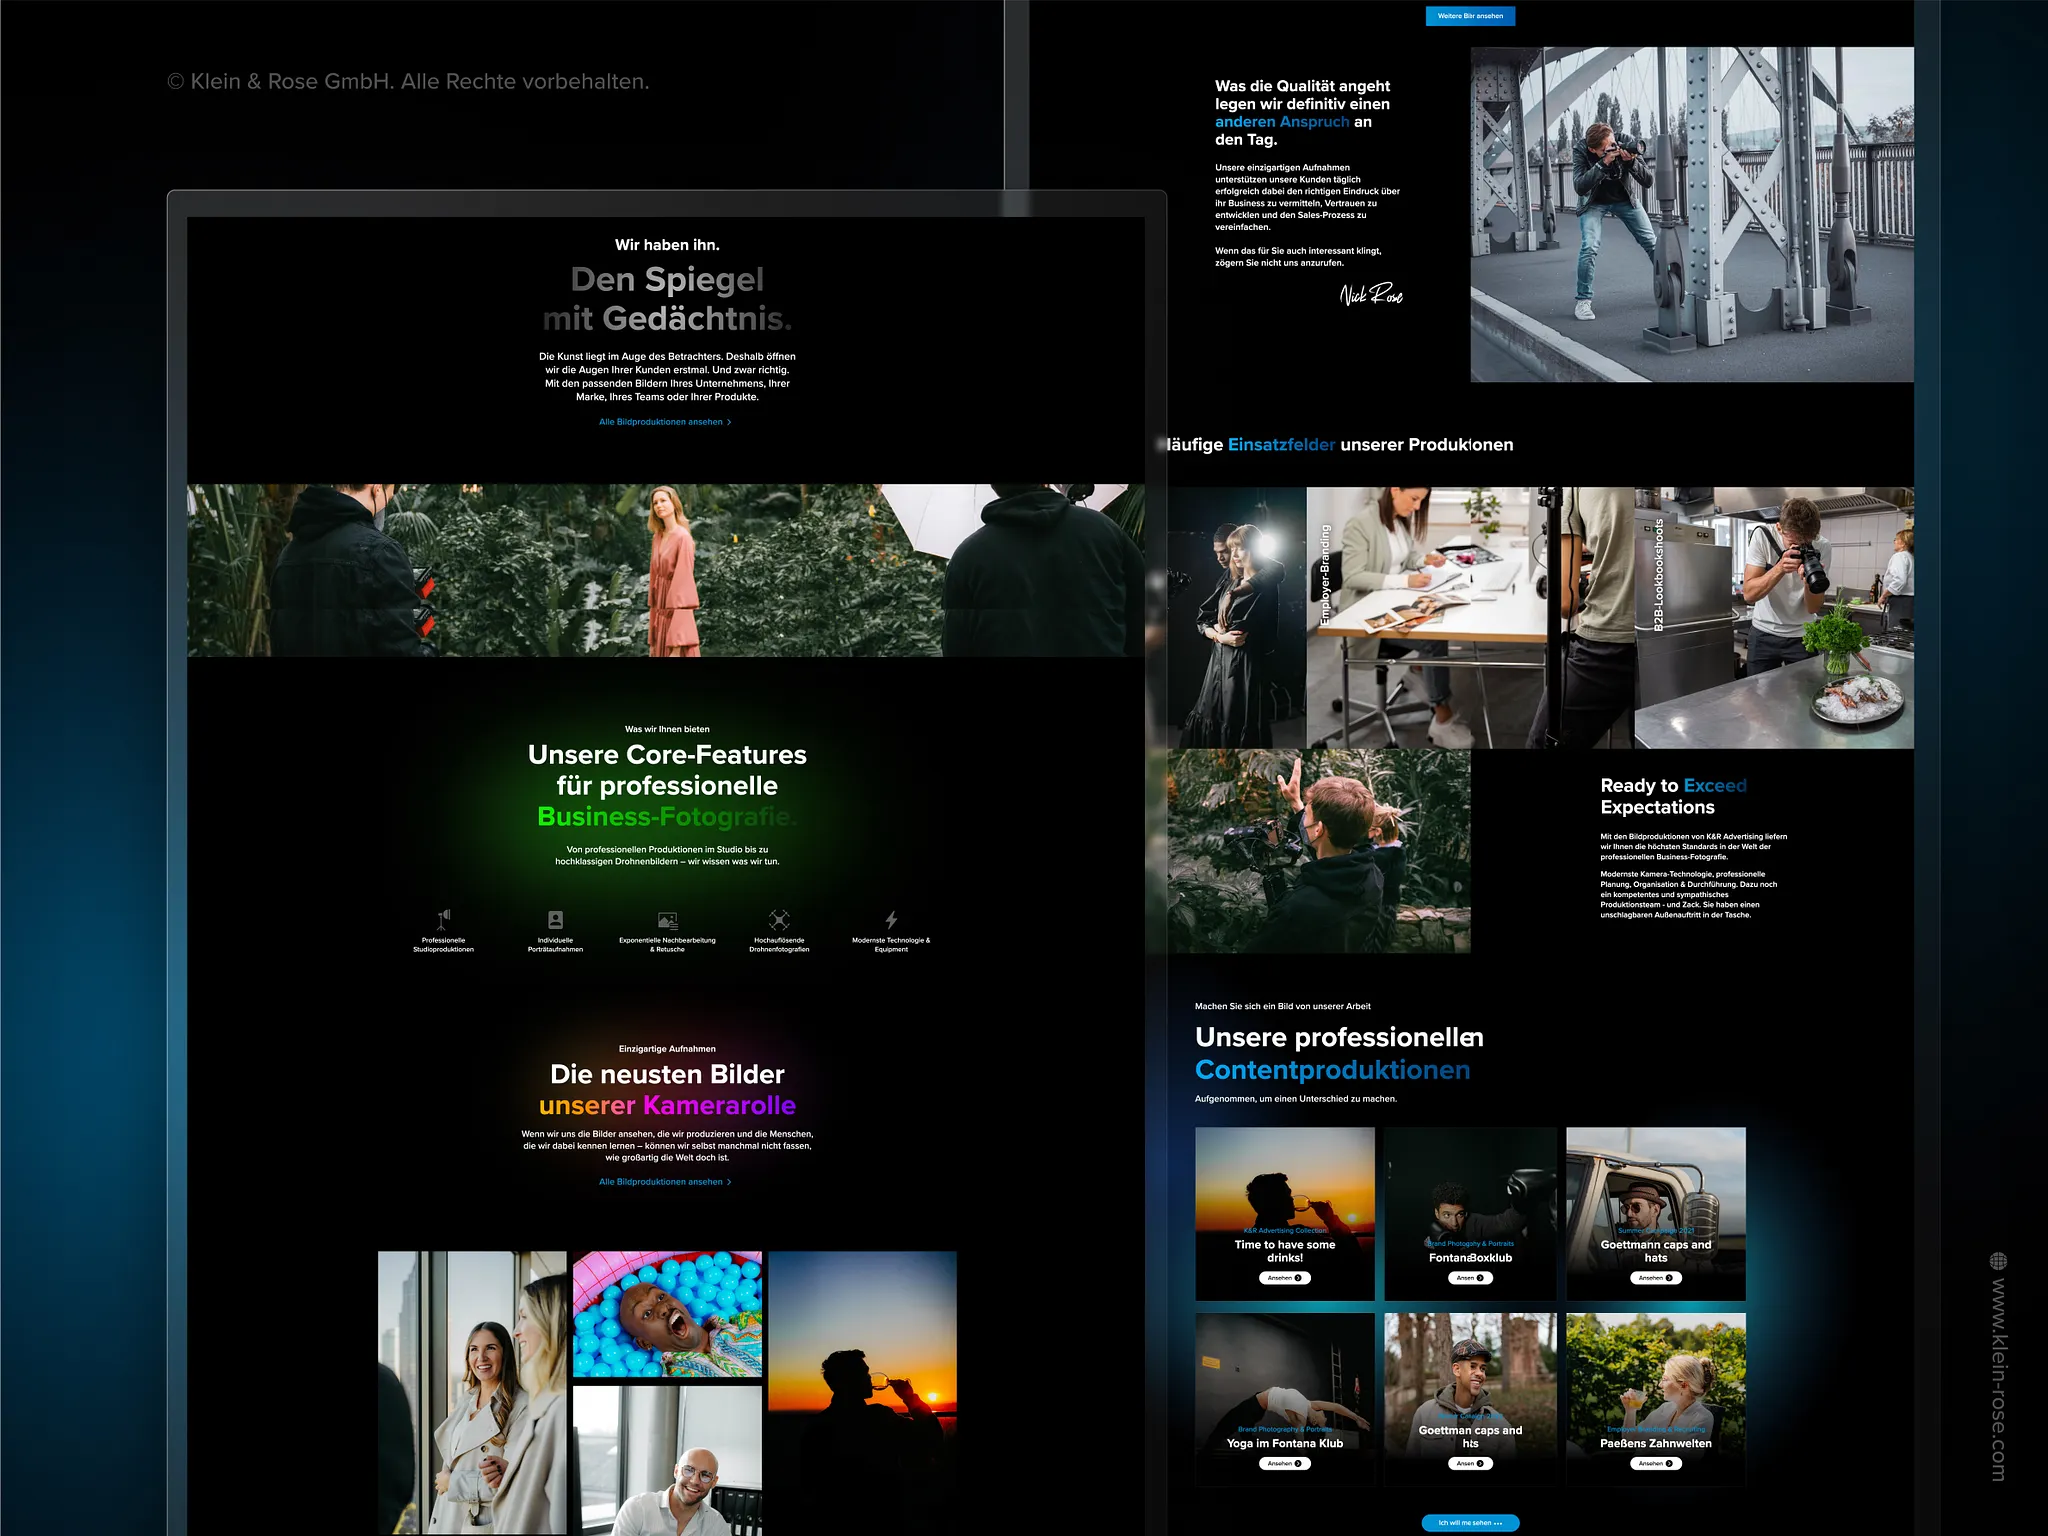Image resolution: width=2048 pixels, height=1536 pixels.
Task: Click Ansehen on Time to have some drinks
Action: pyautogui.click(x=1284, y=1278)
